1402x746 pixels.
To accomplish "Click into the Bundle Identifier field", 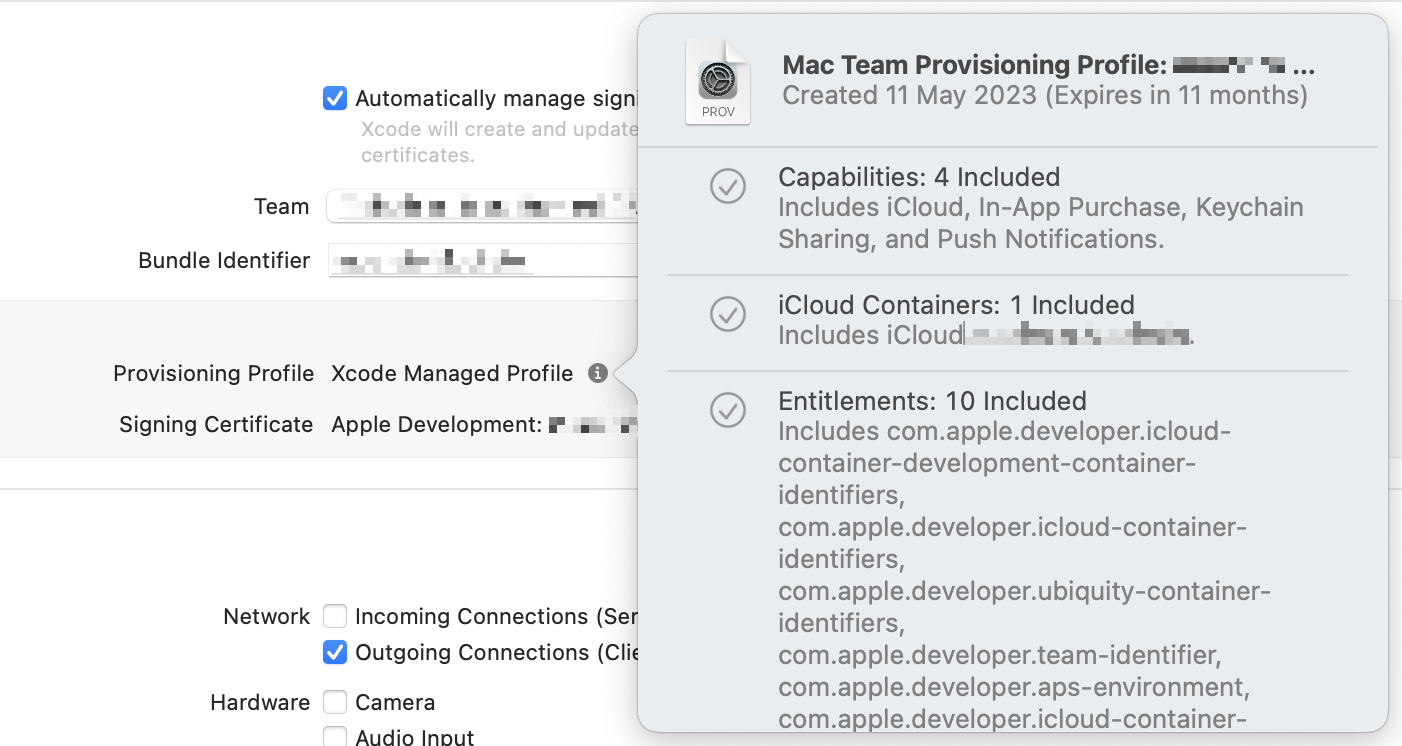I will 482,261.
